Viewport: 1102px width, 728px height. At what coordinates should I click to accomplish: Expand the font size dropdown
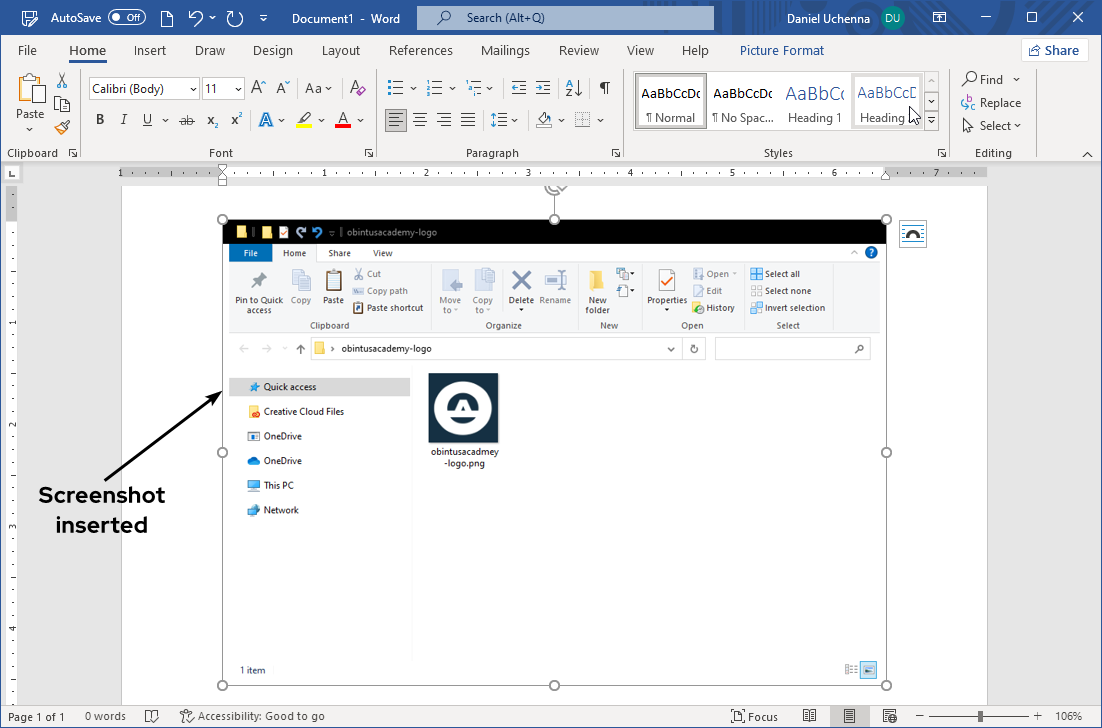click(238, 89)
